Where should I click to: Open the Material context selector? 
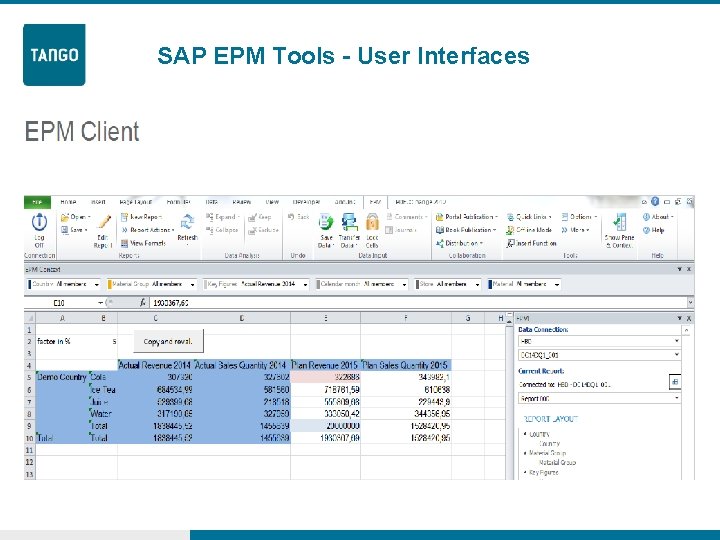524,284
